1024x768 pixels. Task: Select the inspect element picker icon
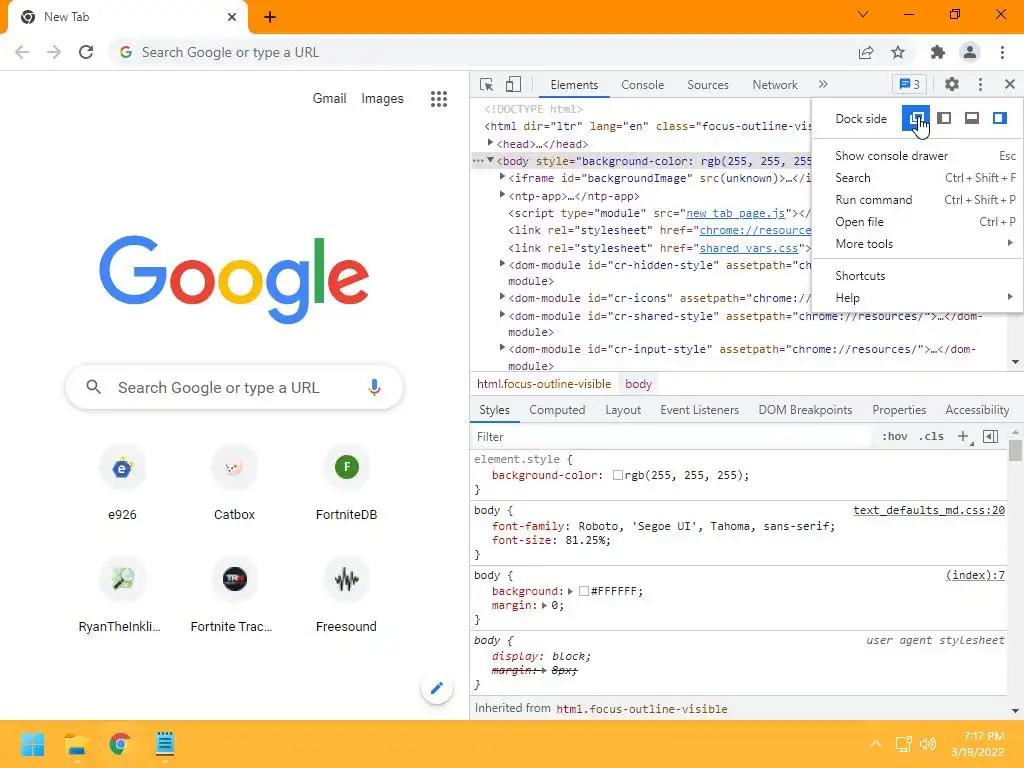tap(486, 84)
